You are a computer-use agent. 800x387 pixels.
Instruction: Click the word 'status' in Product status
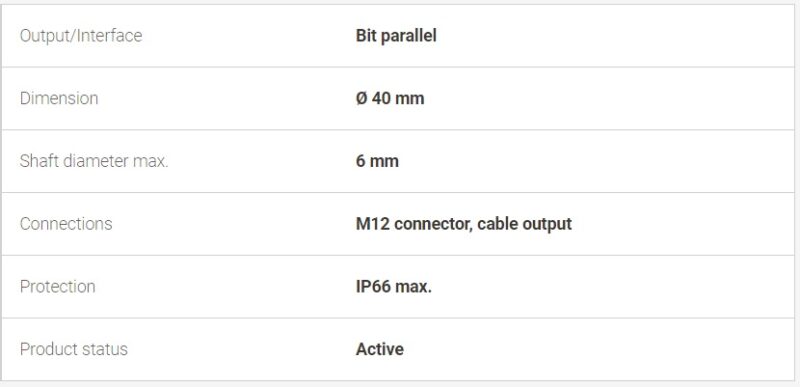click(106, 349)
